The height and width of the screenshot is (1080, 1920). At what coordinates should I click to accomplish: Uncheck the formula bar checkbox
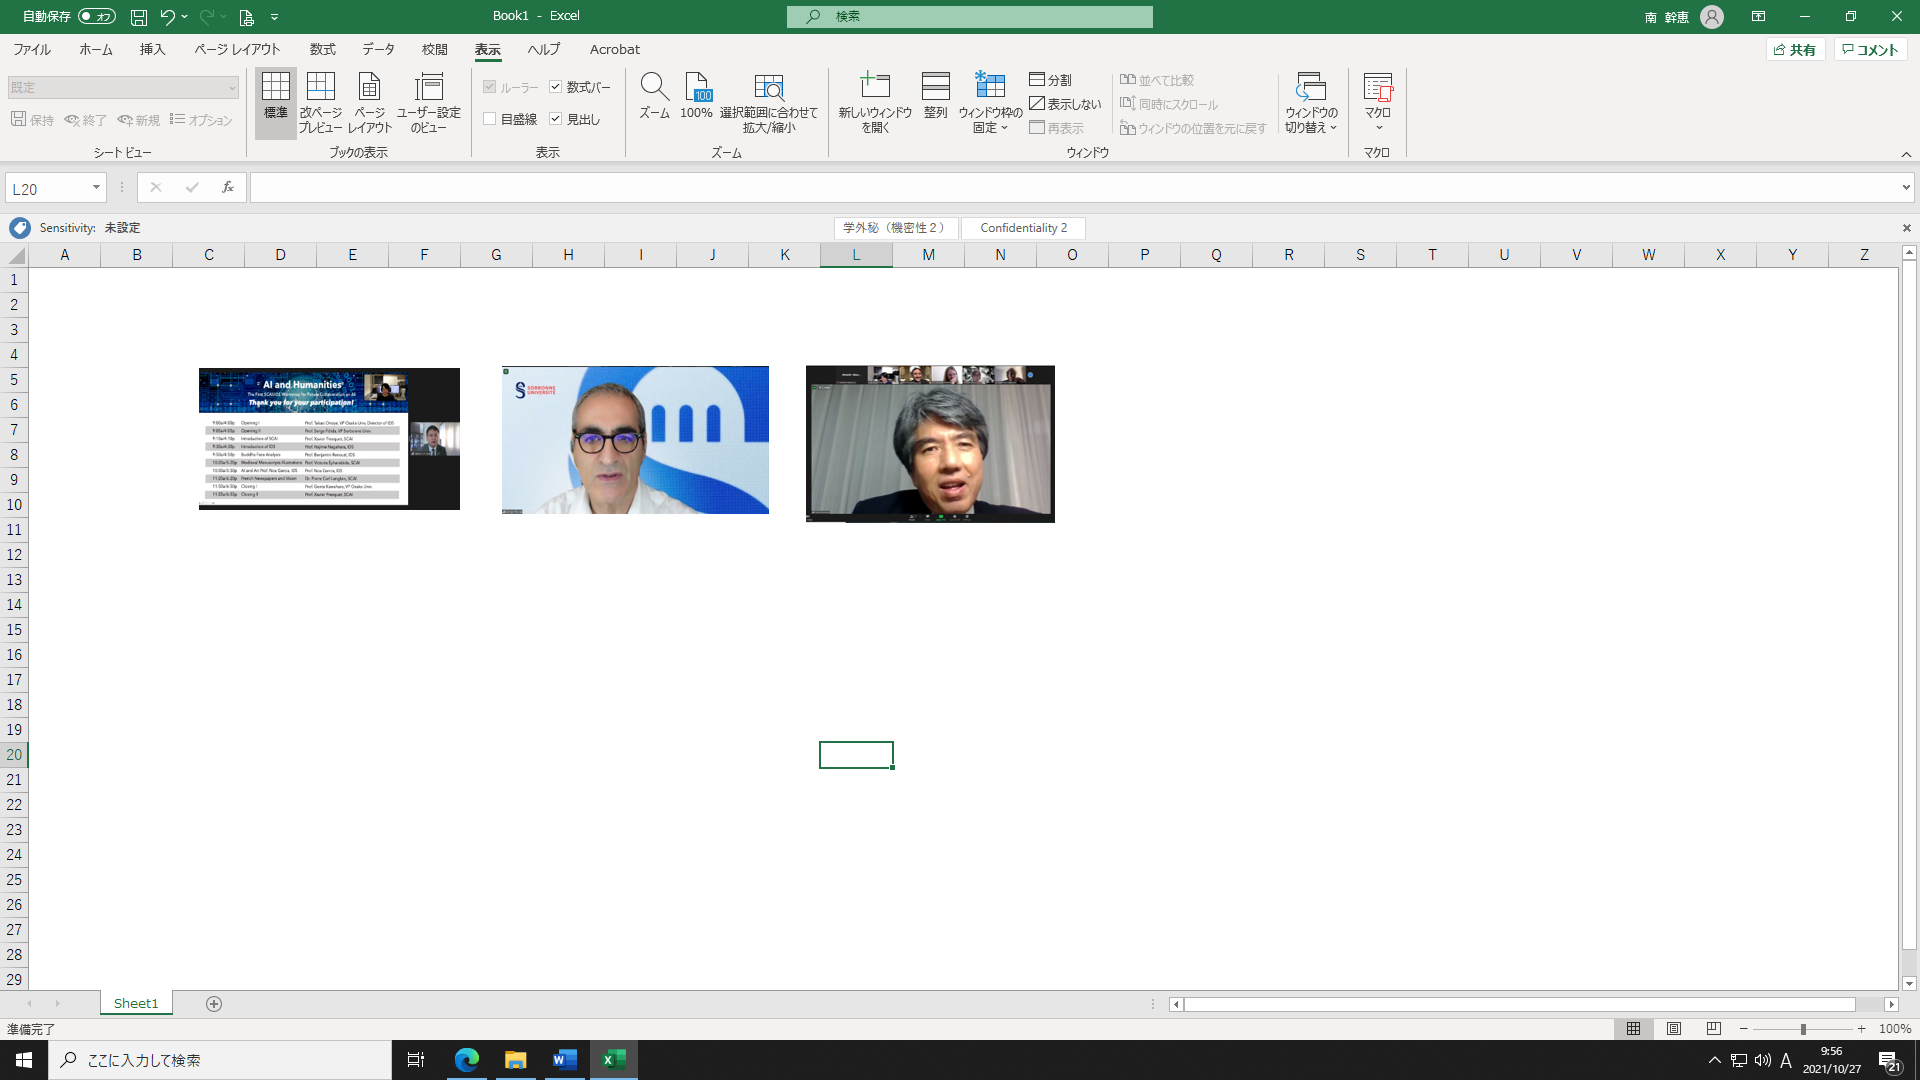pos(556,87)
